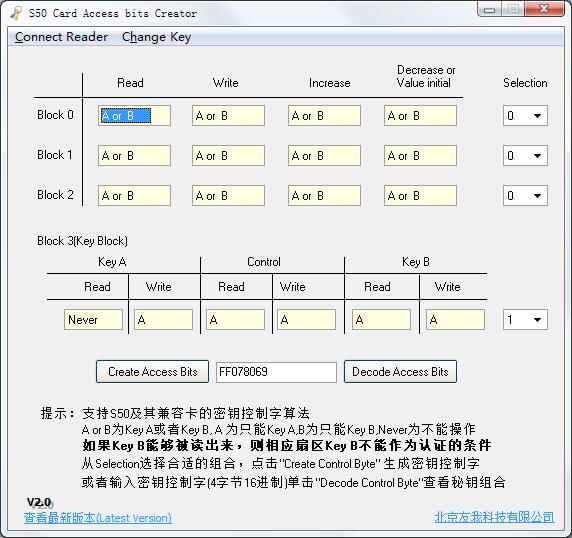Click the Block 3(Key Block) label
The width and height of the screenshot is (572, 538).
click(82, 241)
